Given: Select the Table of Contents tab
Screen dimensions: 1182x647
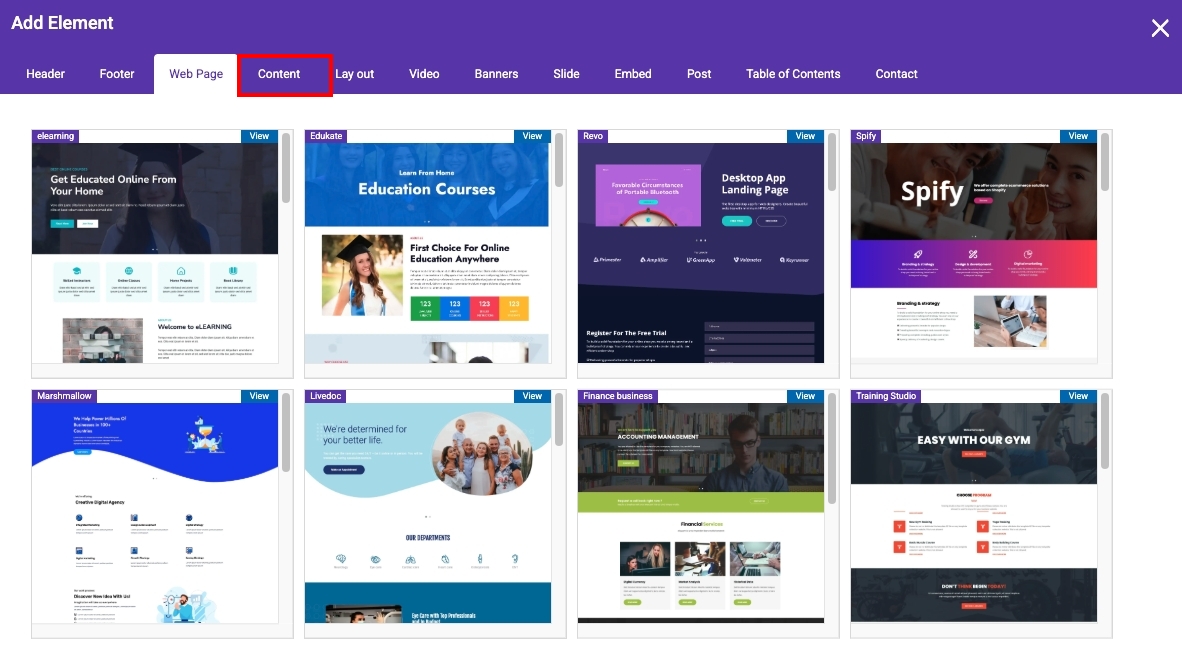Looking at the screenshot, I should pos(793,74).
